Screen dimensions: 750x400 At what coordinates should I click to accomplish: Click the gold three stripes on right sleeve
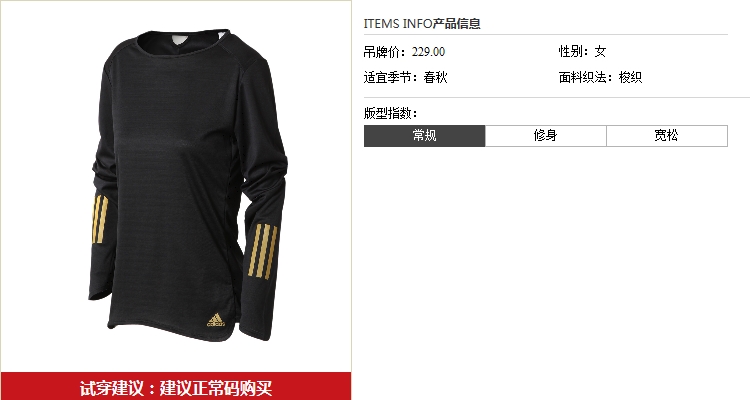click(x=263, y=251)
